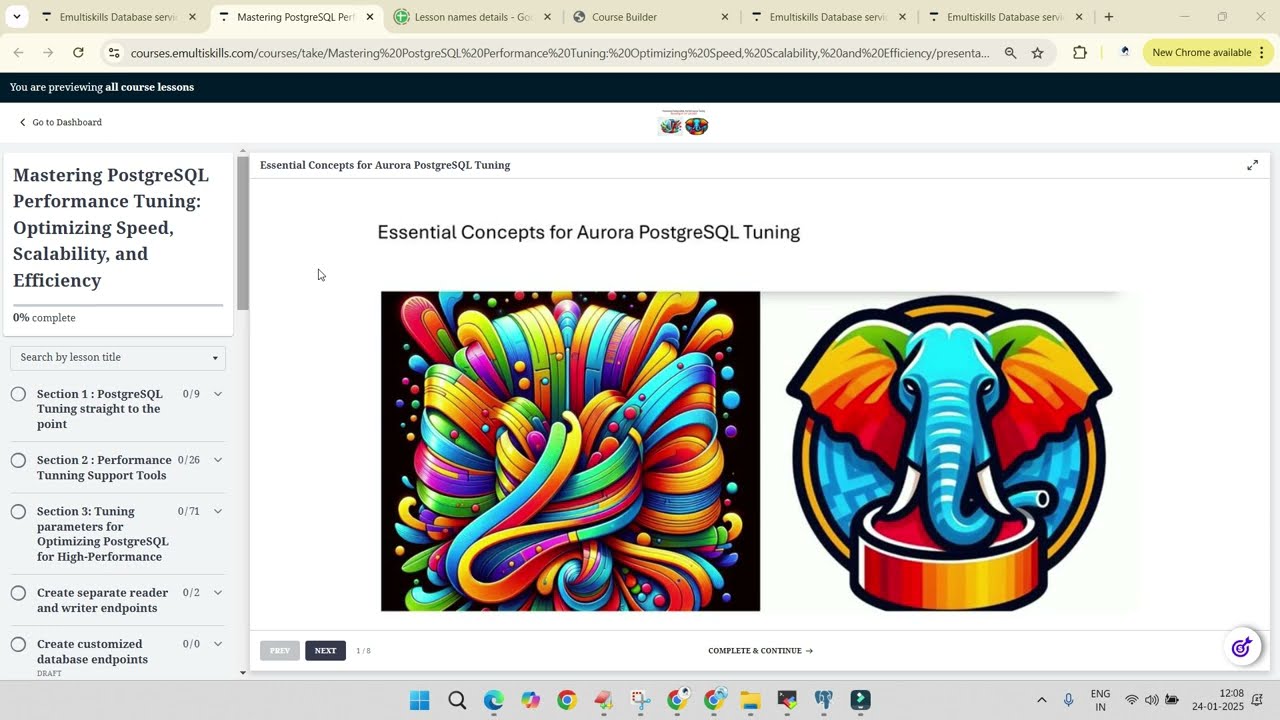Click the abstract colorful ribbons slide image
Screen dimensions: 1280x720
570,451
